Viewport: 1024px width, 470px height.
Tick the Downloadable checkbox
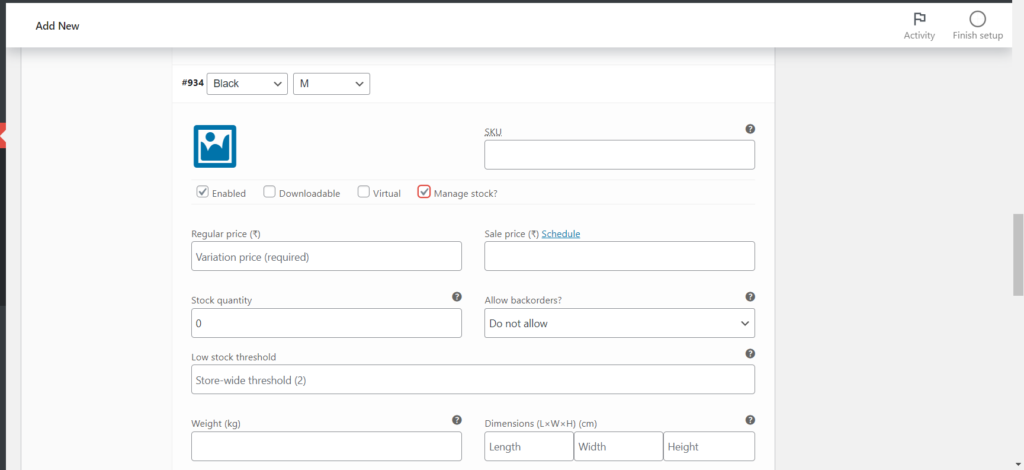tap(269, 192)
